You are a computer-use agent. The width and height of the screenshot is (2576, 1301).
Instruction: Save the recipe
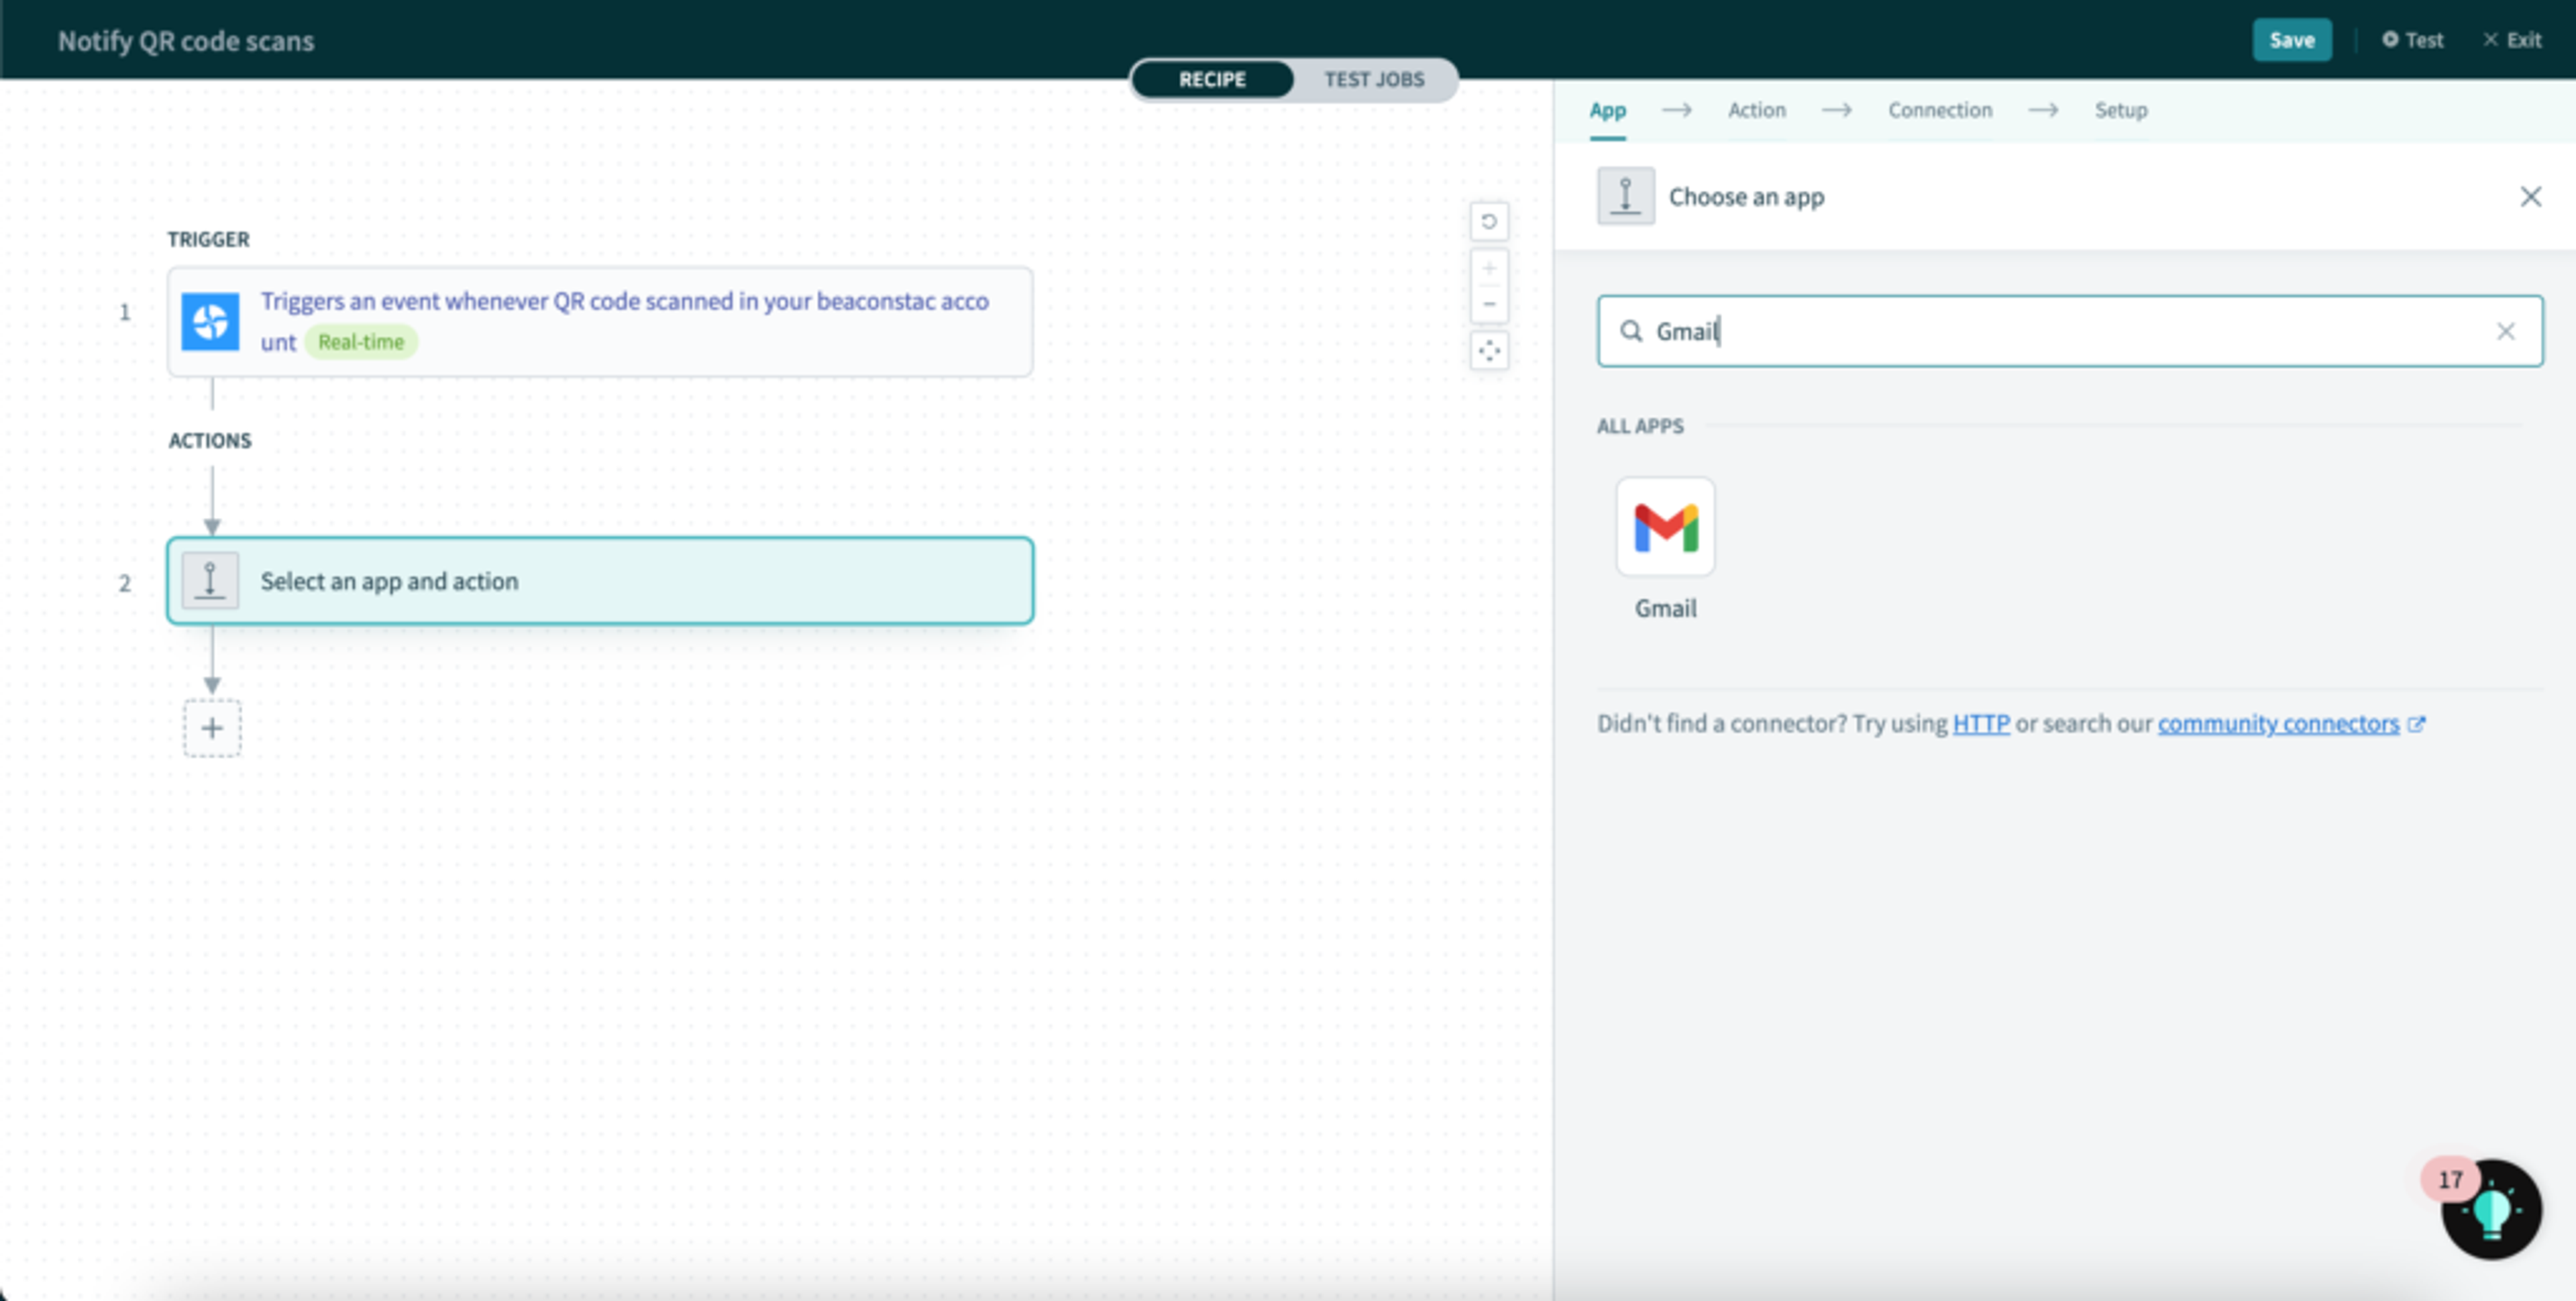point(2291,40)
